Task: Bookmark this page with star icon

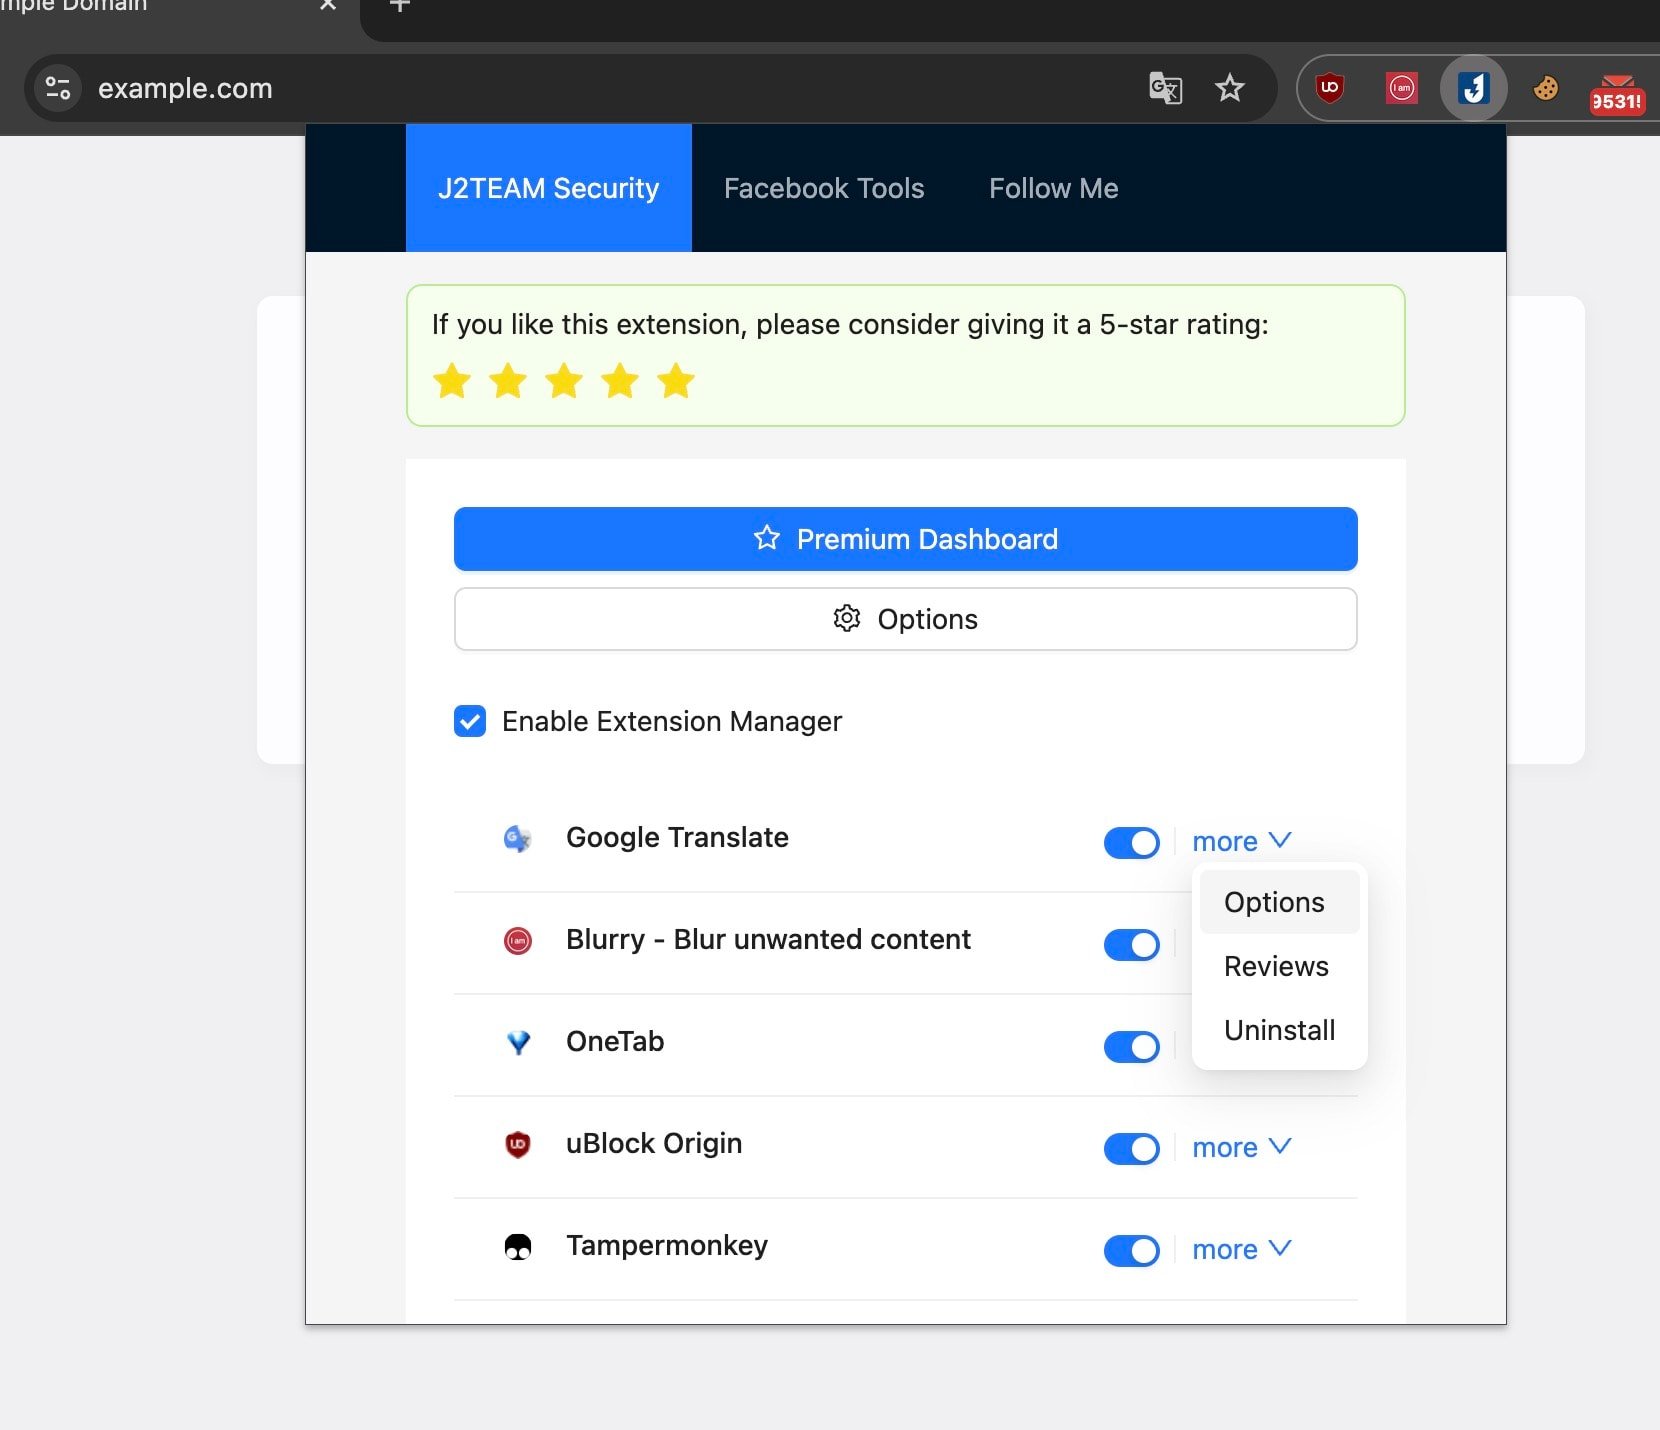Action: 1229,88
